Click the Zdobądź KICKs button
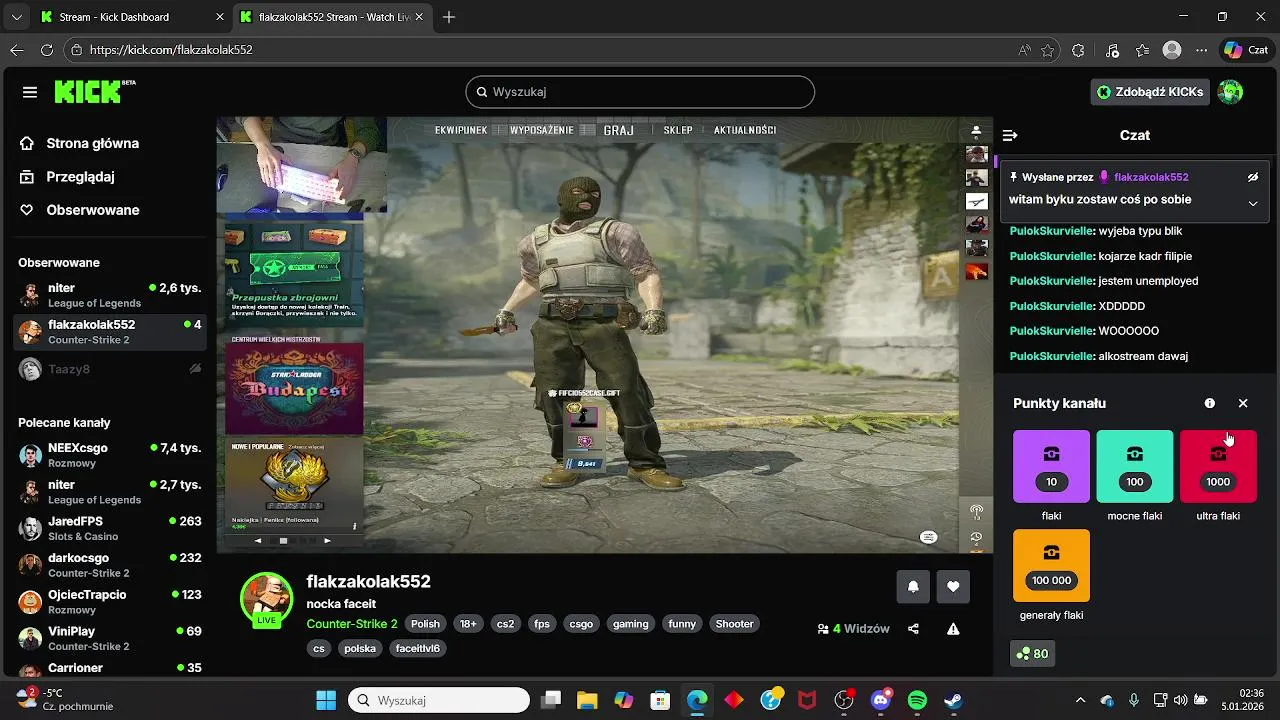Viewport: 1280px width, 720px height. pyautogui.click(x=1149, y=92)
